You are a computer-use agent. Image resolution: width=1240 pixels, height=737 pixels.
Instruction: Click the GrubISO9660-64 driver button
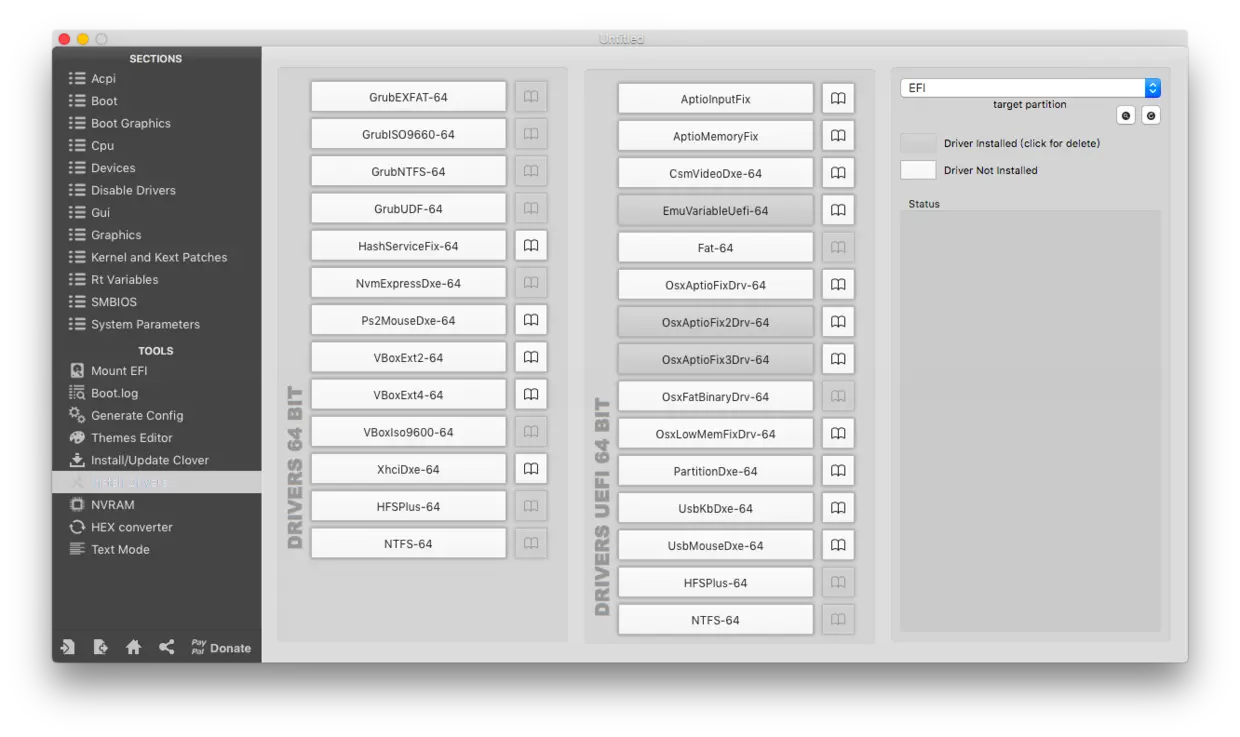(x=408, y=134)
